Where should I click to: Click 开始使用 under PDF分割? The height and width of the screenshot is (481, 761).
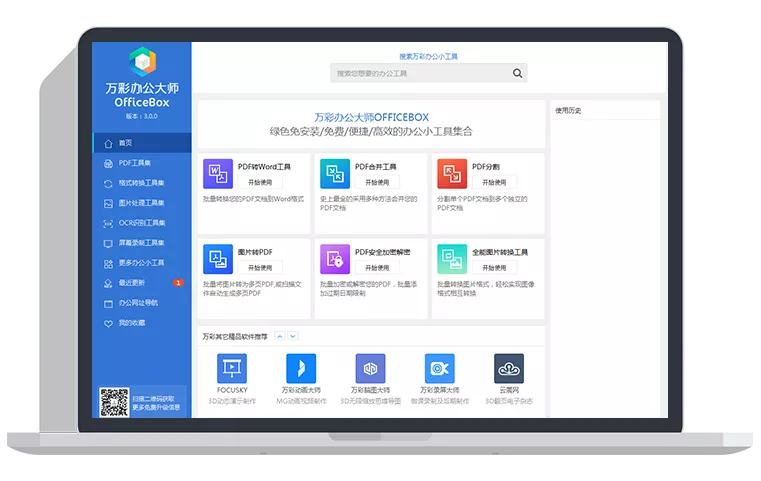(494, 182)
